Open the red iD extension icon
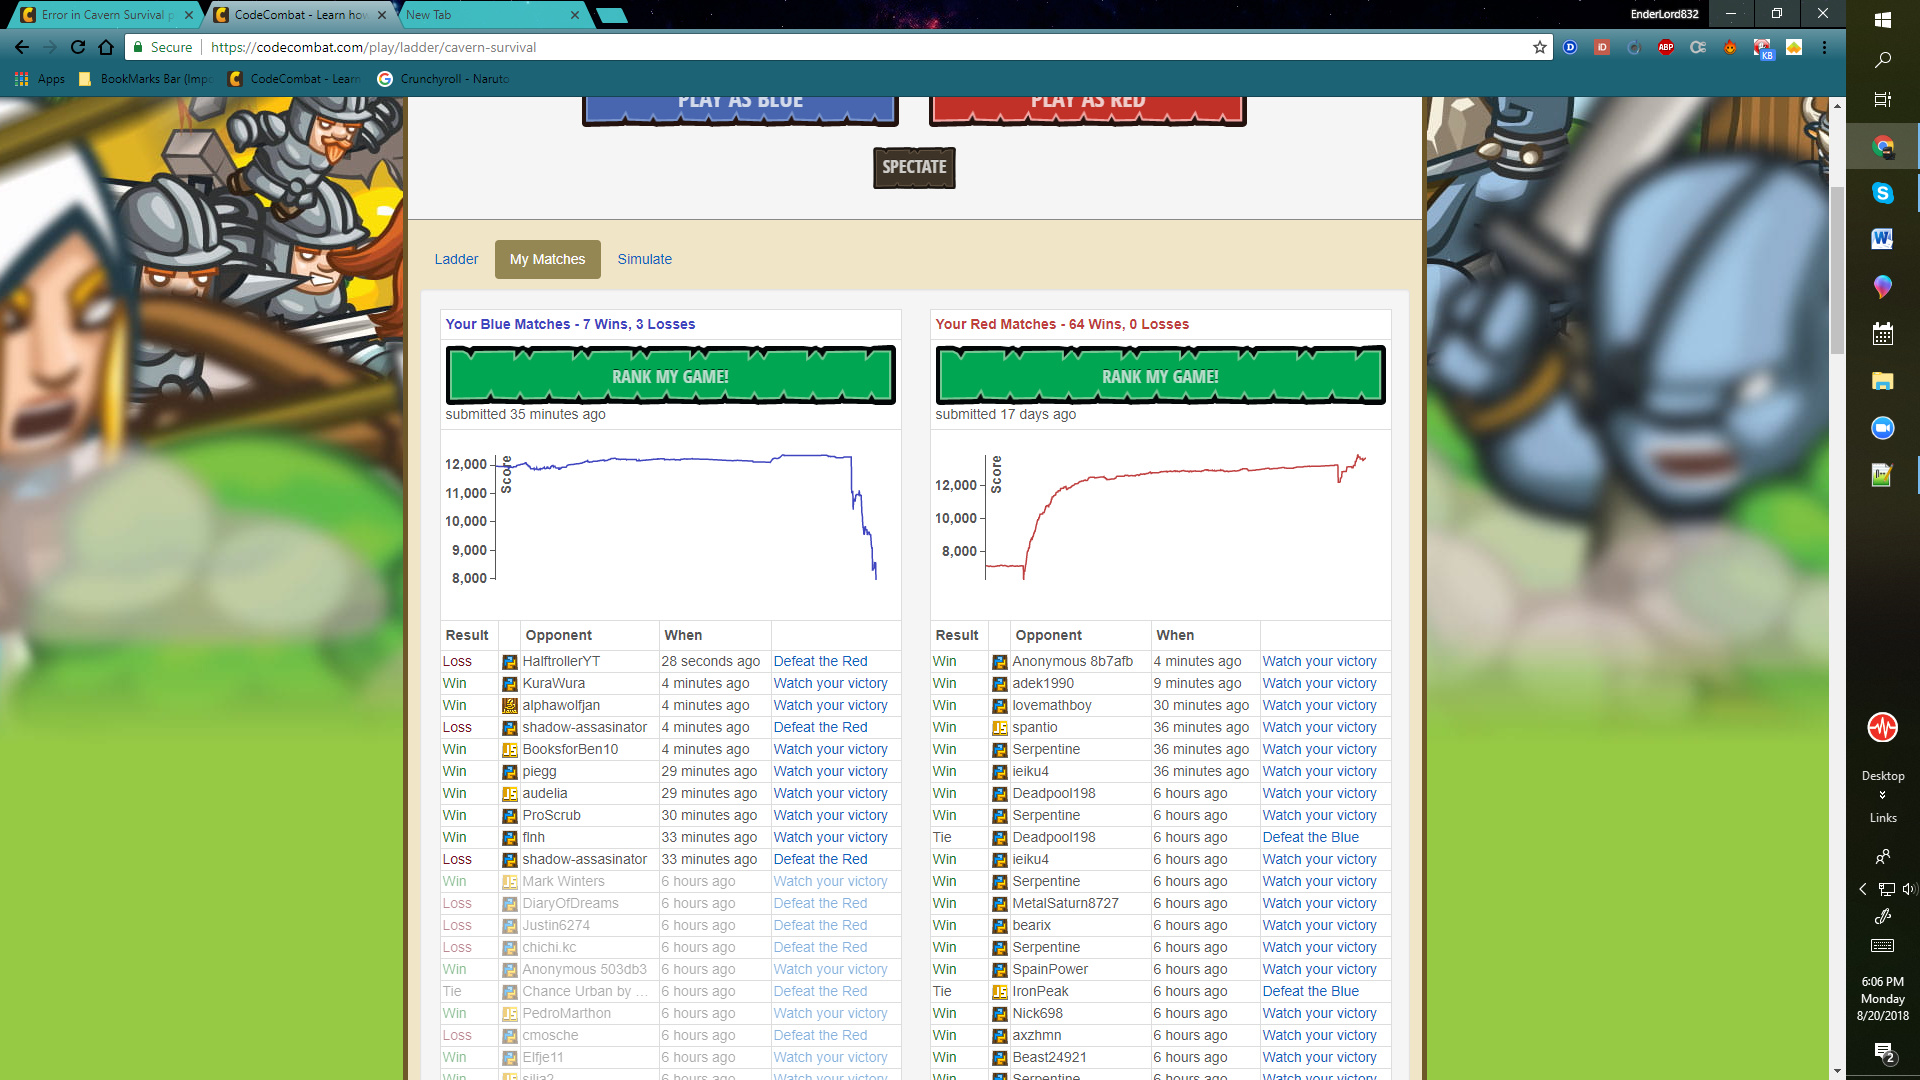 1602,47
